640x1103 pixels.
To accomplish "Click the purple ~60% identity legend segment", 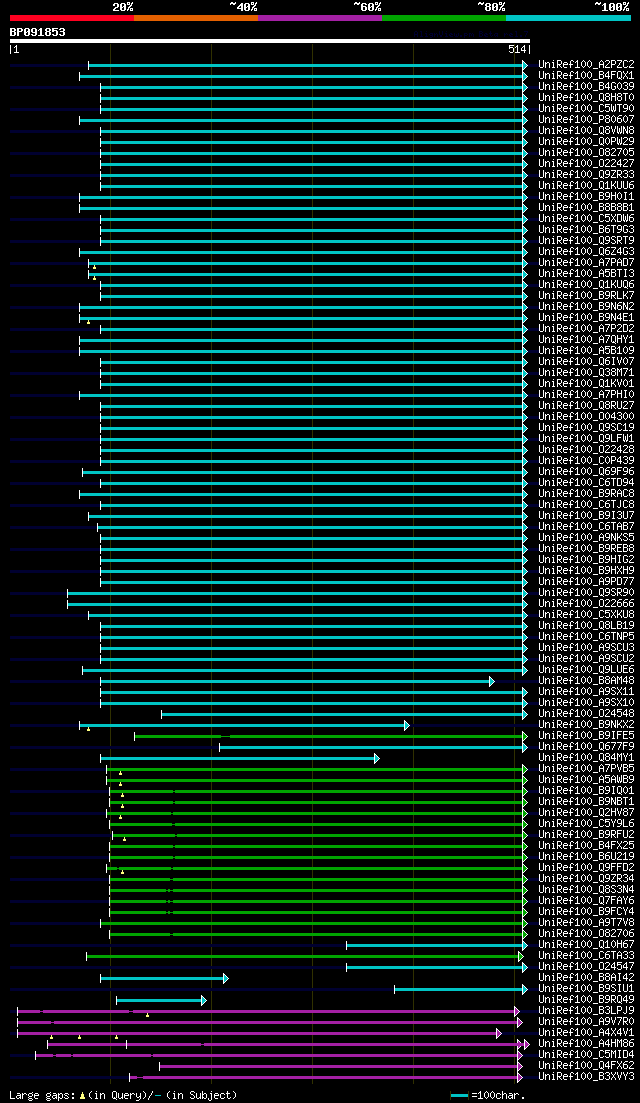I will tap(320, 18).
